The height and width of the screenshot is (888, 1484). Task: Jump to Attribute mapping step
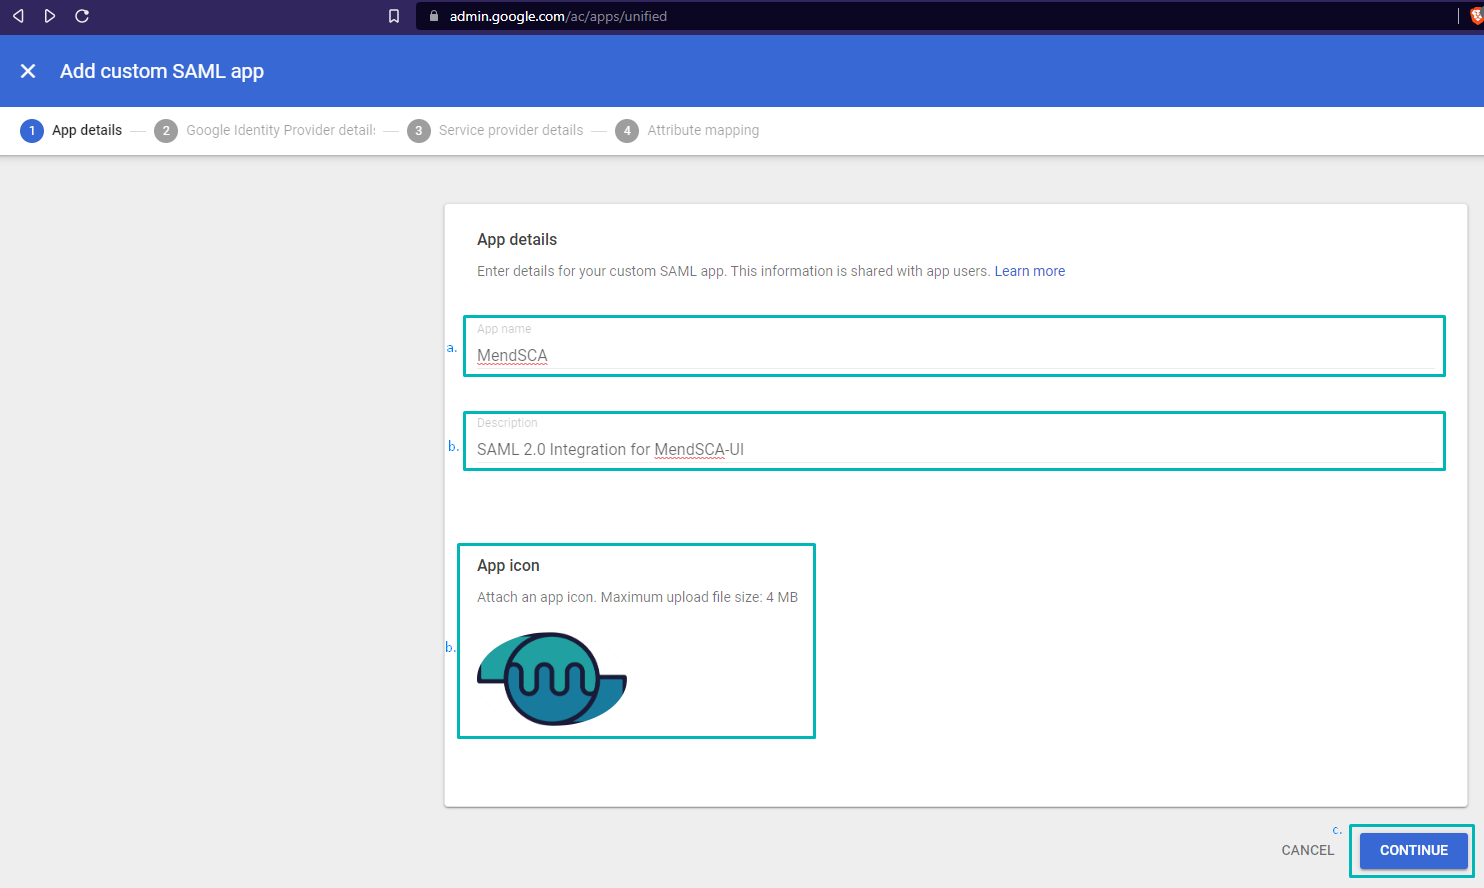[703, 131]
